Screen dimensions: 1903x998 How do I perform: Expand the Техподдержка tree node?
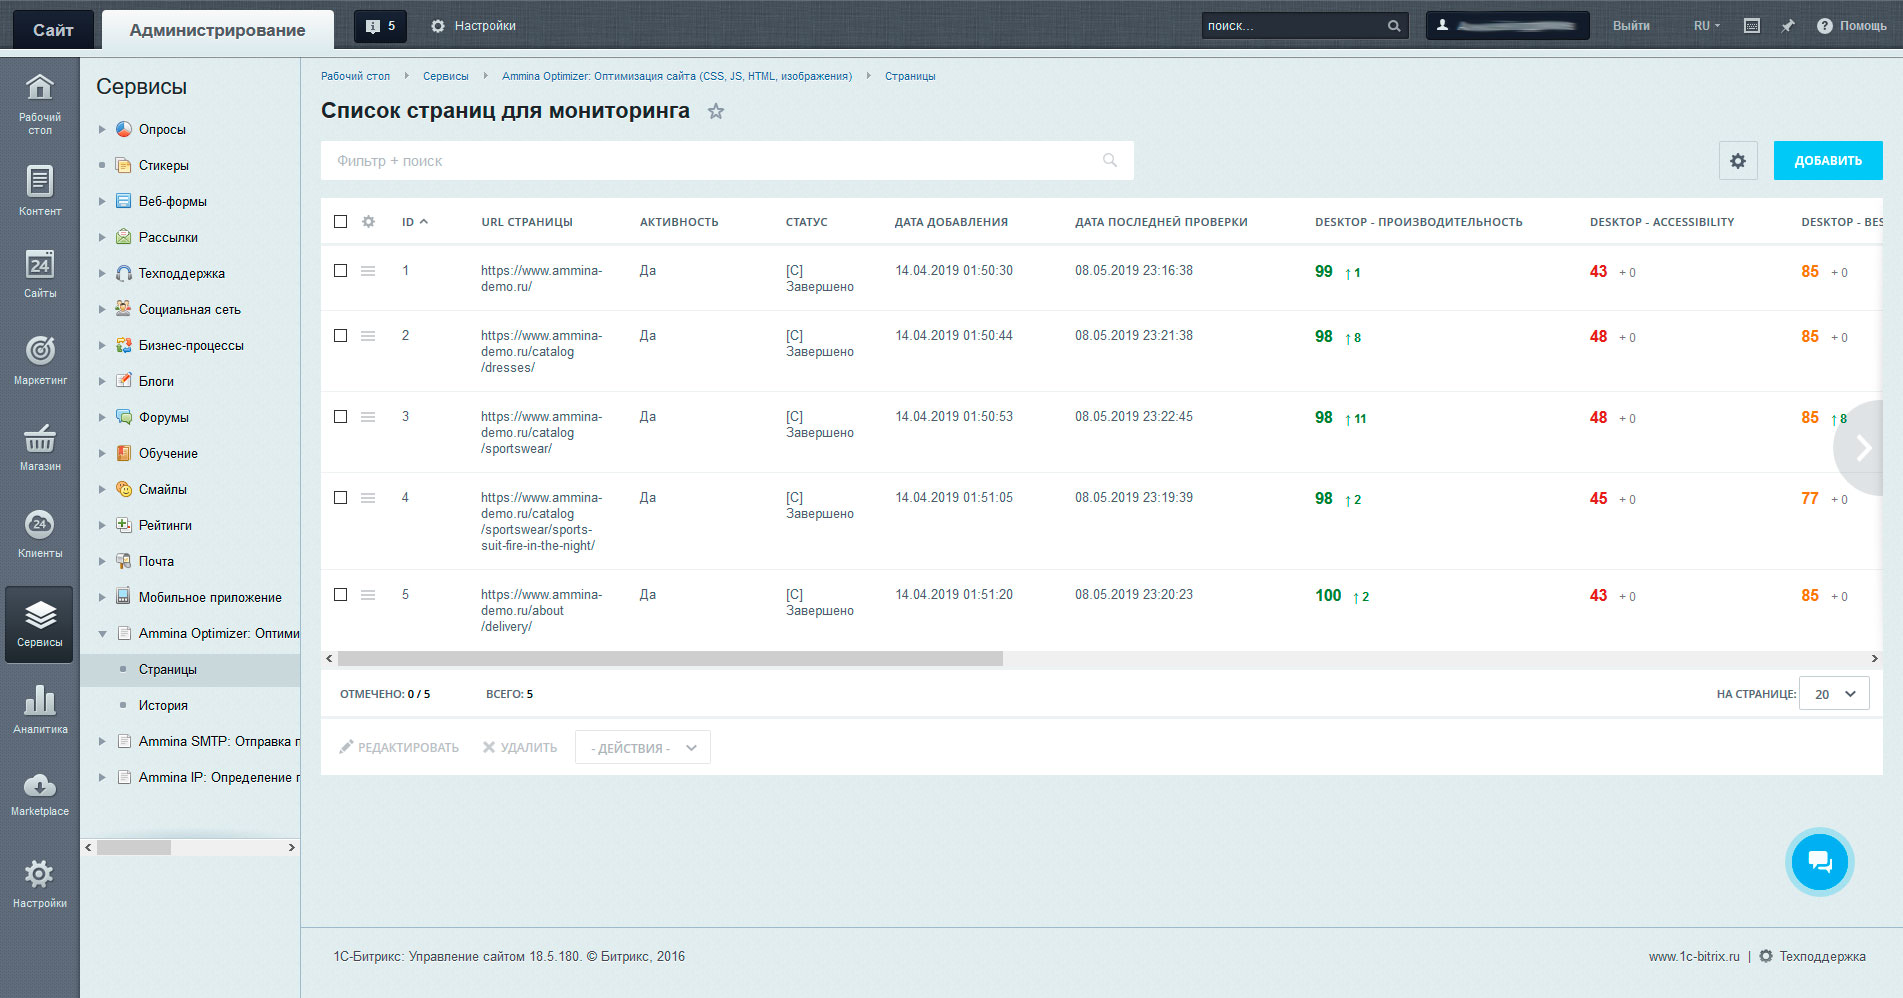pos(102,273)
